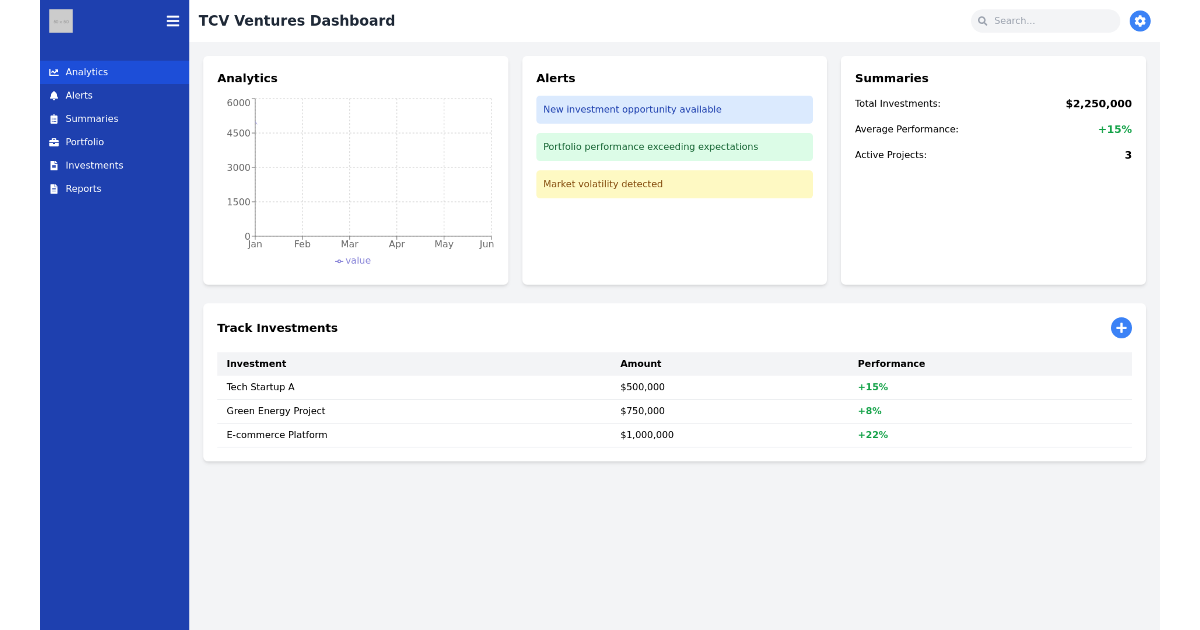The image size is (1200, 630).
Task: Select the Reports file icon
Action: [x=54, y=188]
